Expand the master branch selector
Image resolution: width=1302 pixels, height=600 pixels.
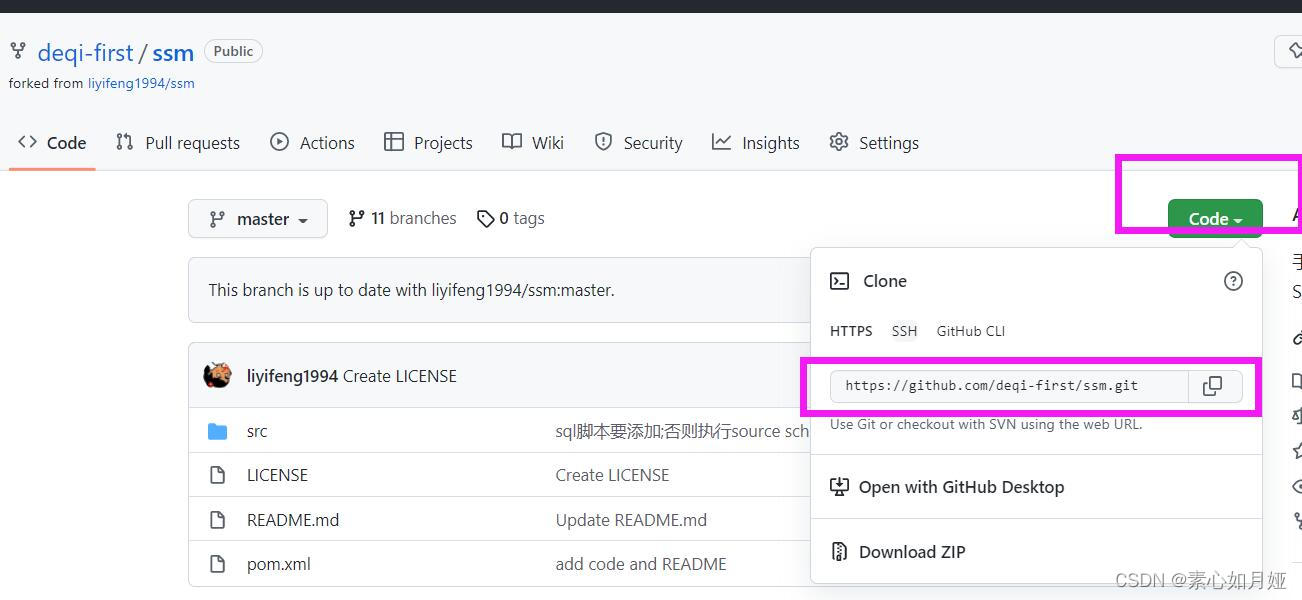click(x=258, y=219)
